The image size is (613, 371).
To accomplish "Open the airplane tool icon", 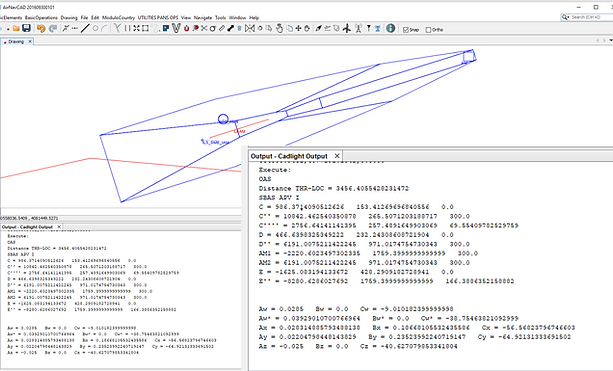I will point(347,28).
